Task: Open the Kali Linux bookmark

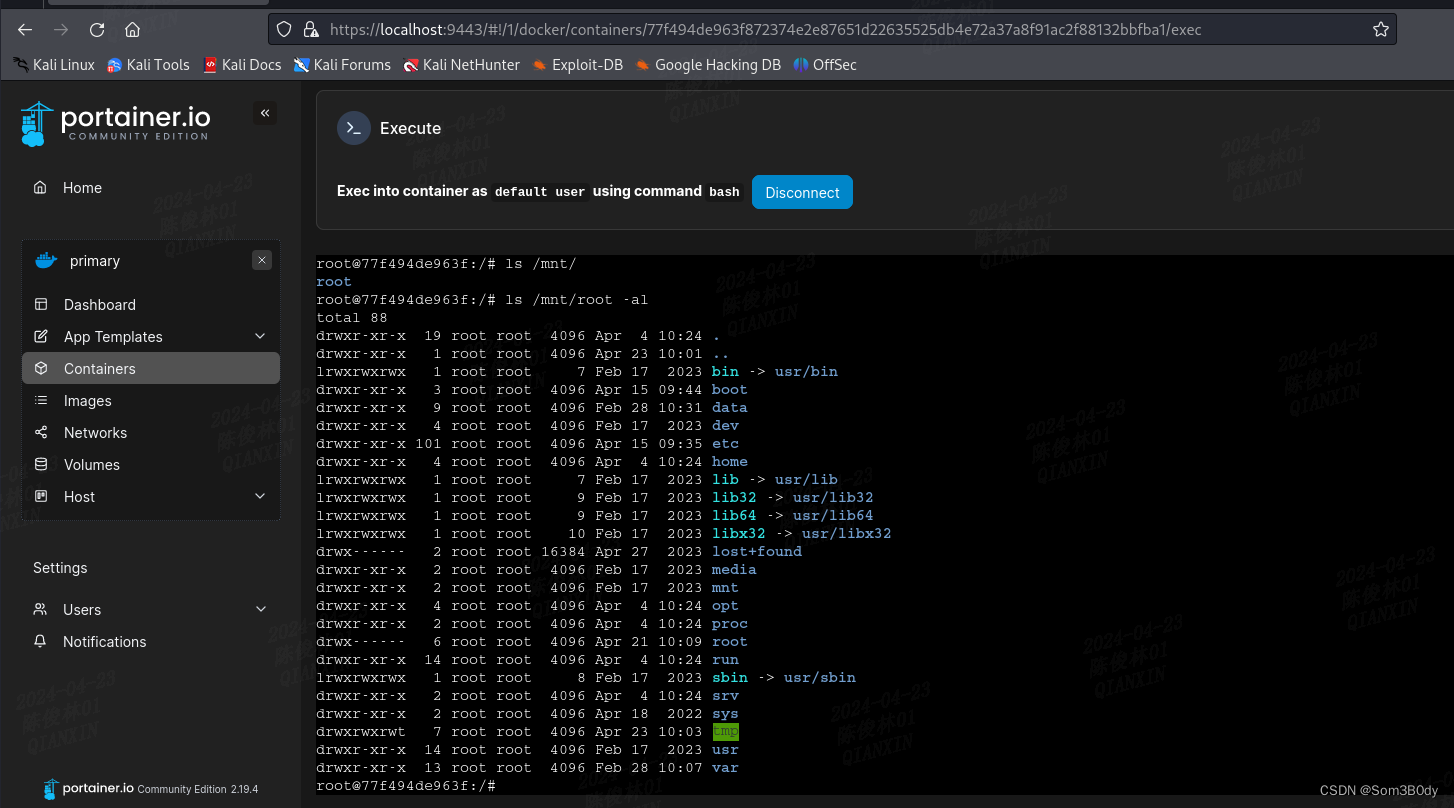Action: [54, 65]
